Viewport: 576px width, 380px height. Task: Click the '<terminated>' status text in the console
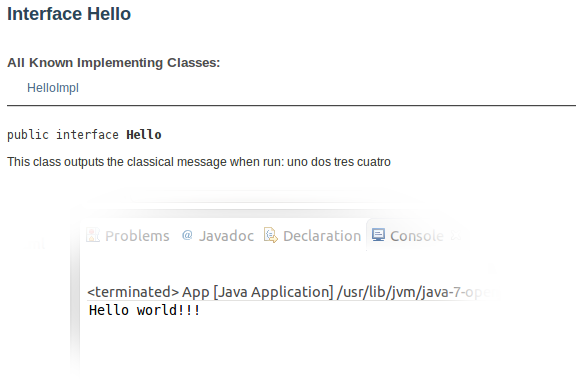tap(133, 292)
